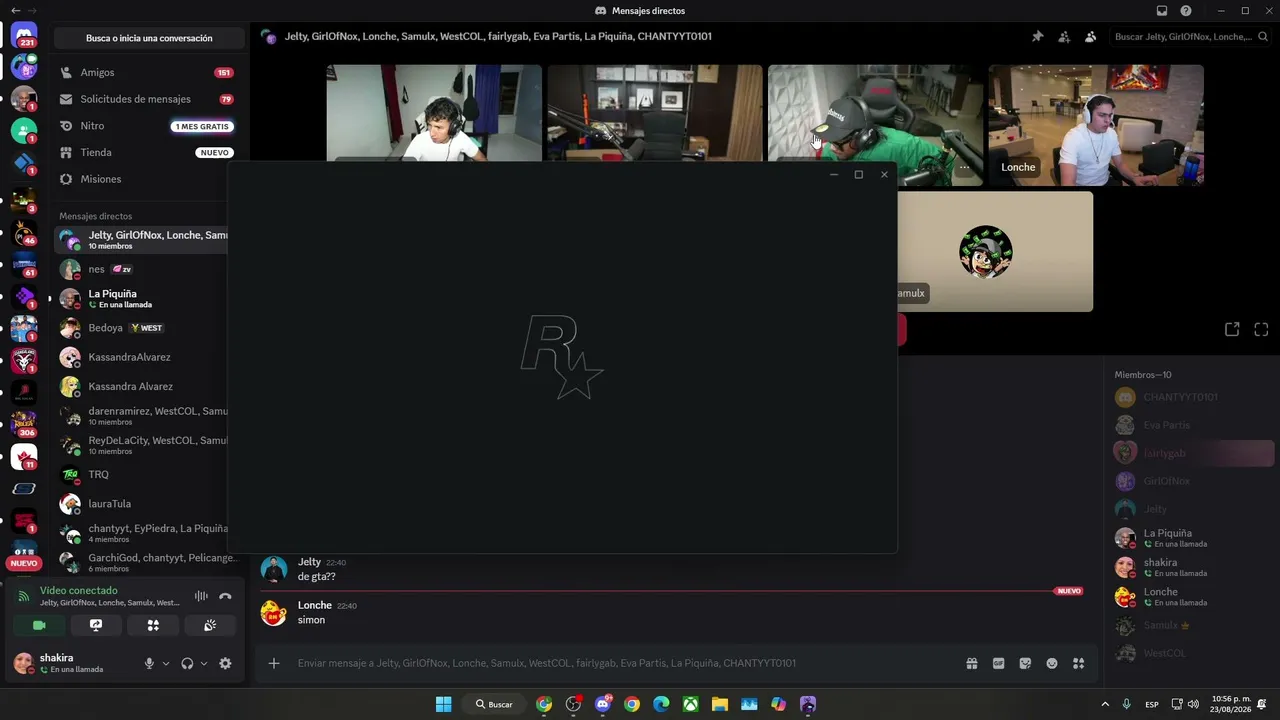This screenshot has width=1280, height=720.
Task: Open apps launcher in message bar
Action: pyautogui.click(x=1078, y=663)
